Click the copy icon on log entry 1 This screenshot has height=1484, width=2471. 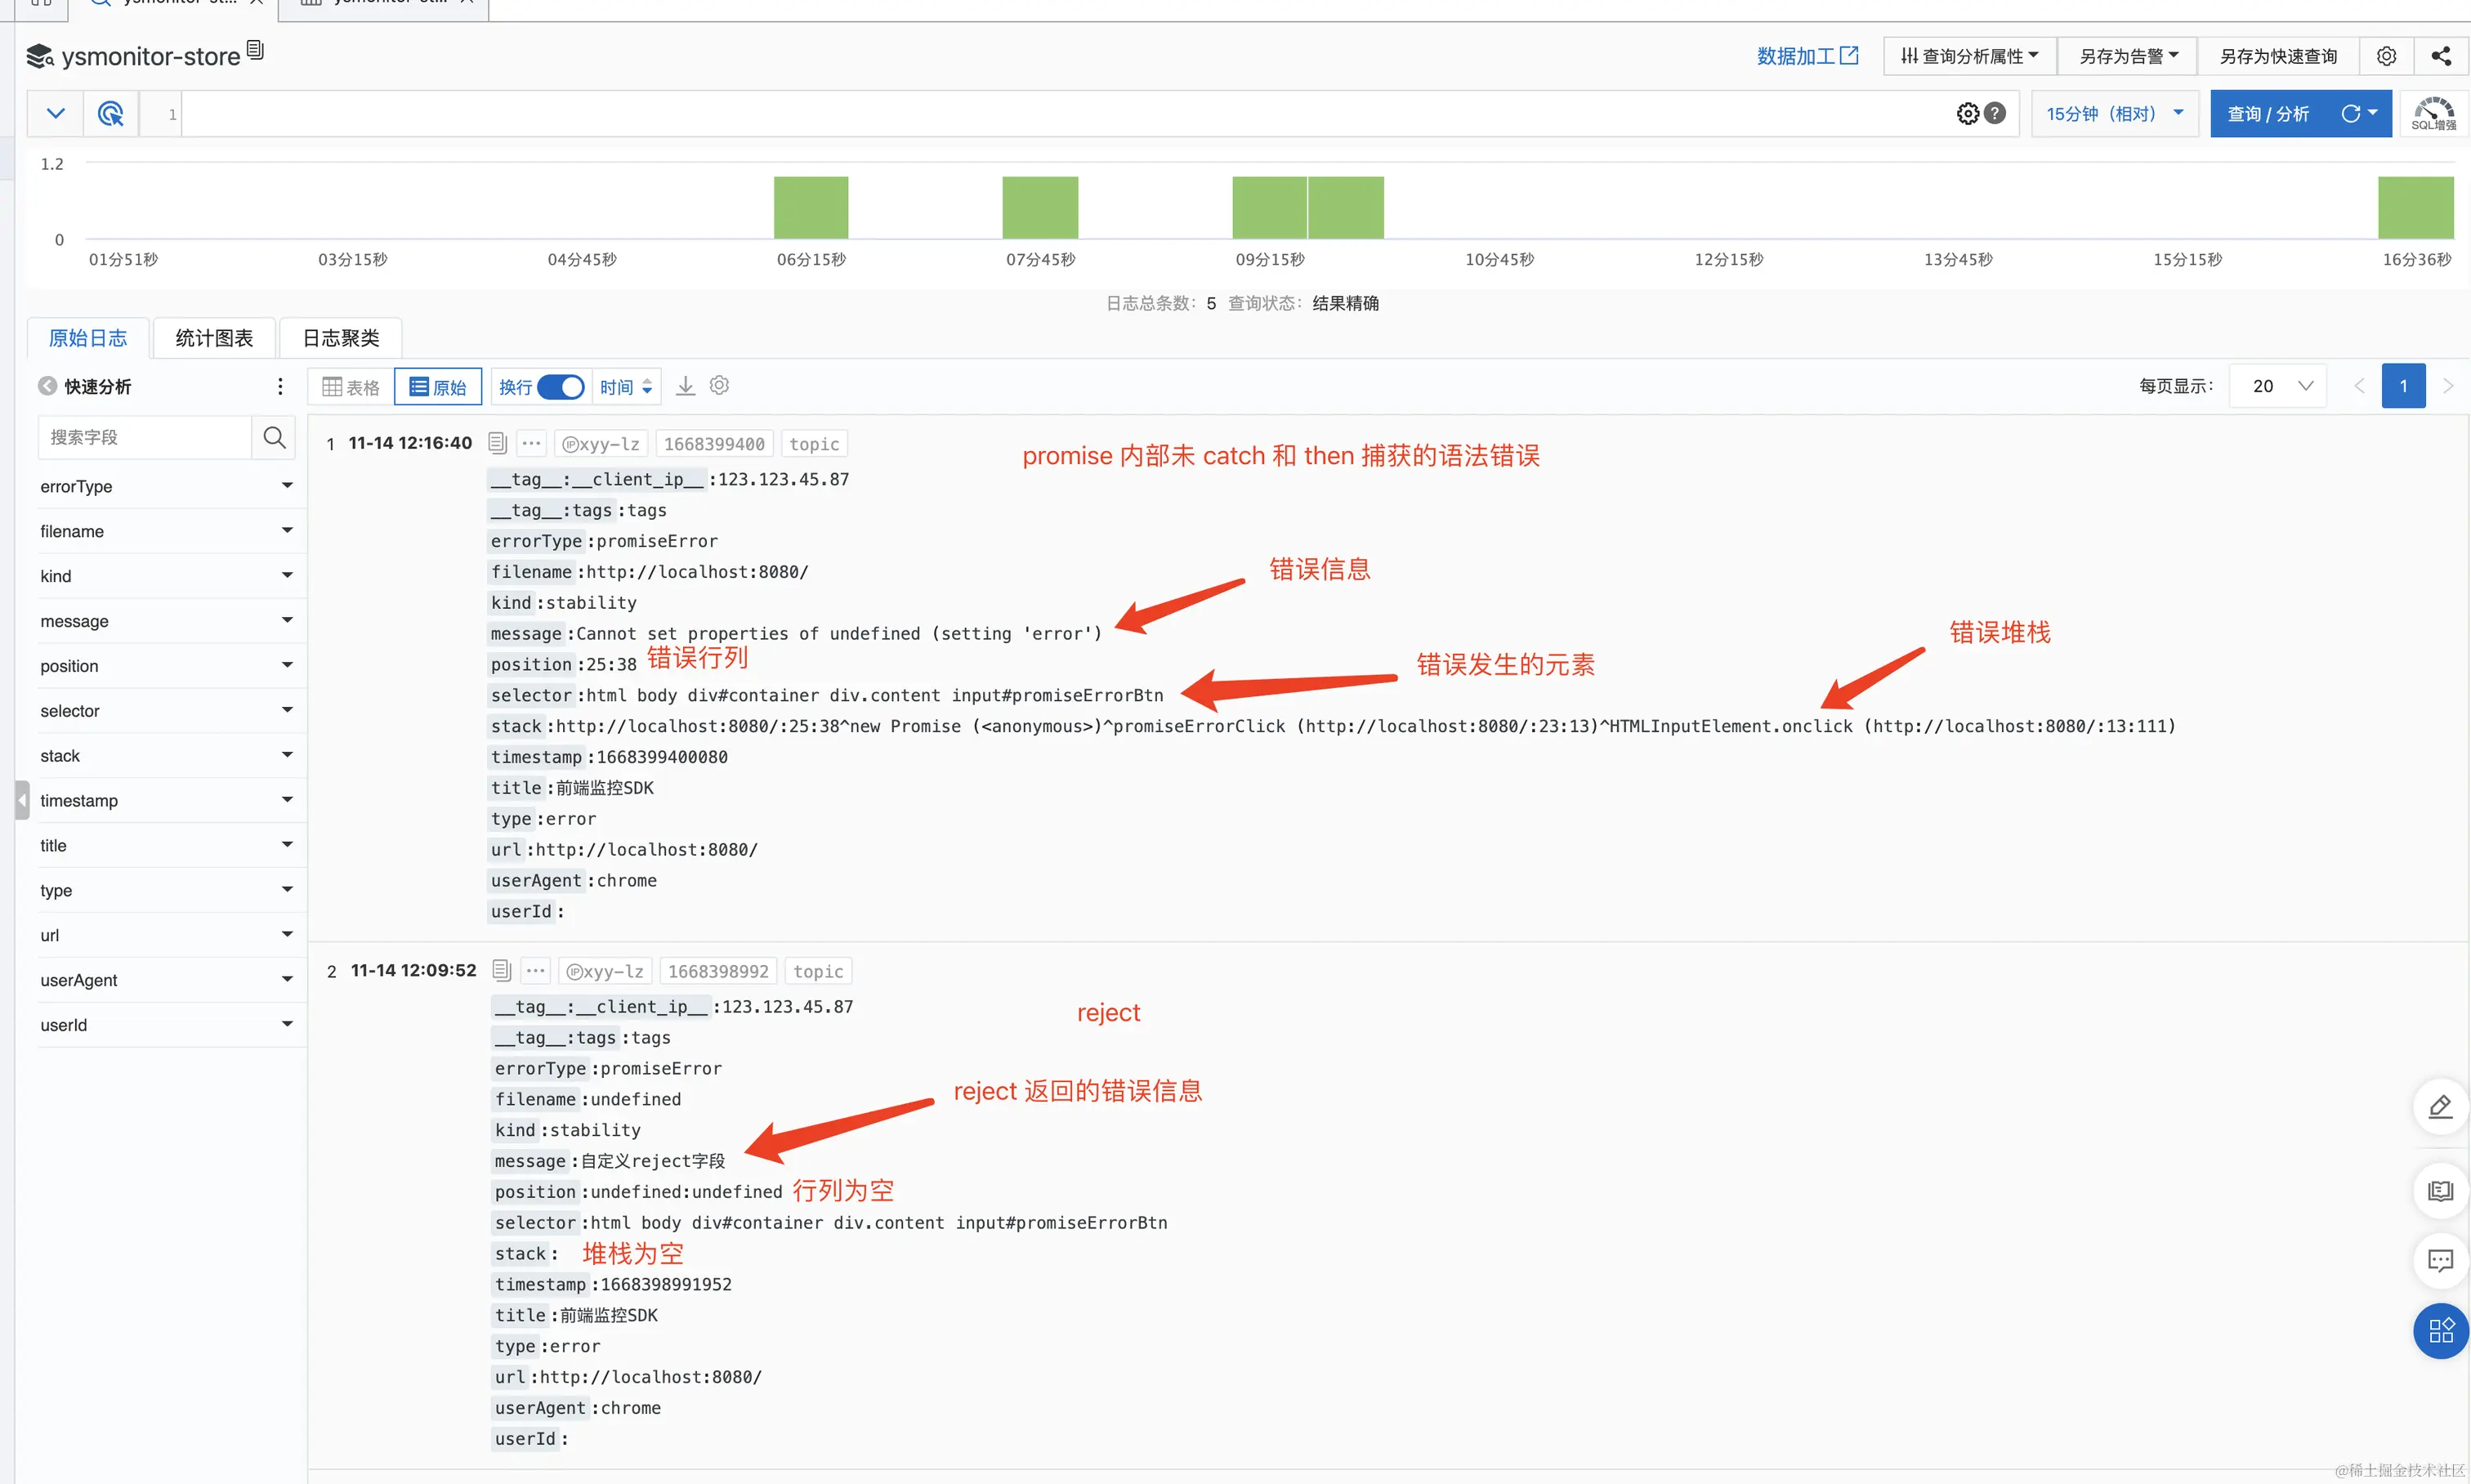(497, 443)
